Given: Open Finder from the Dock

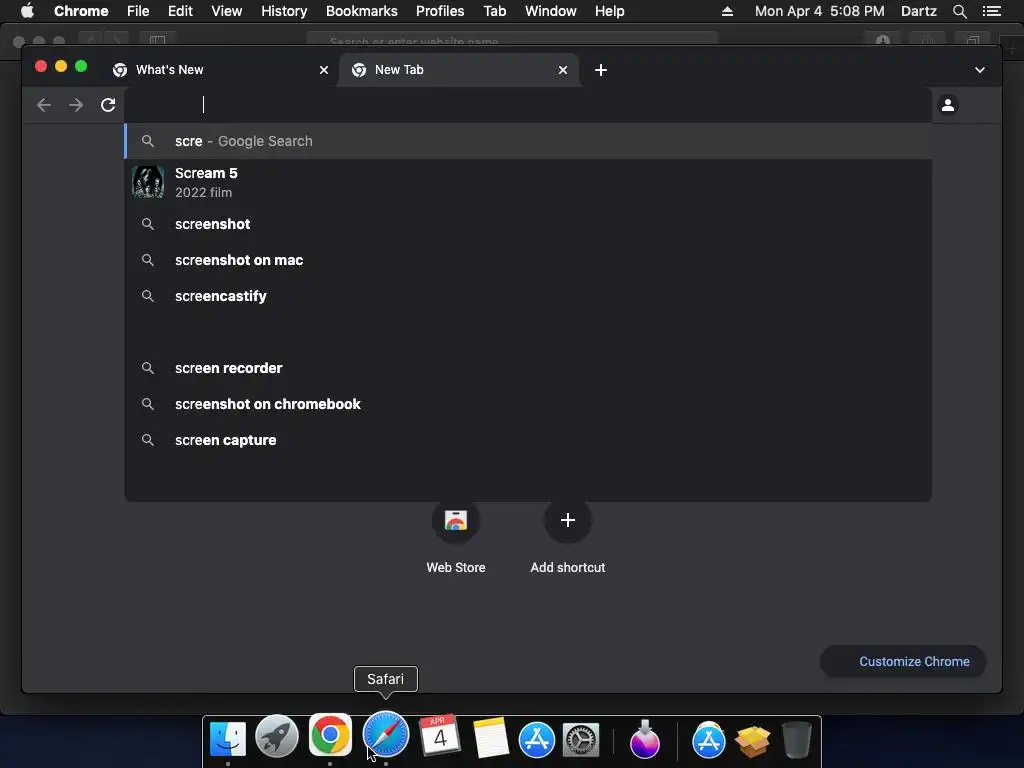Looking at the screenshot, I should [228, 739].
